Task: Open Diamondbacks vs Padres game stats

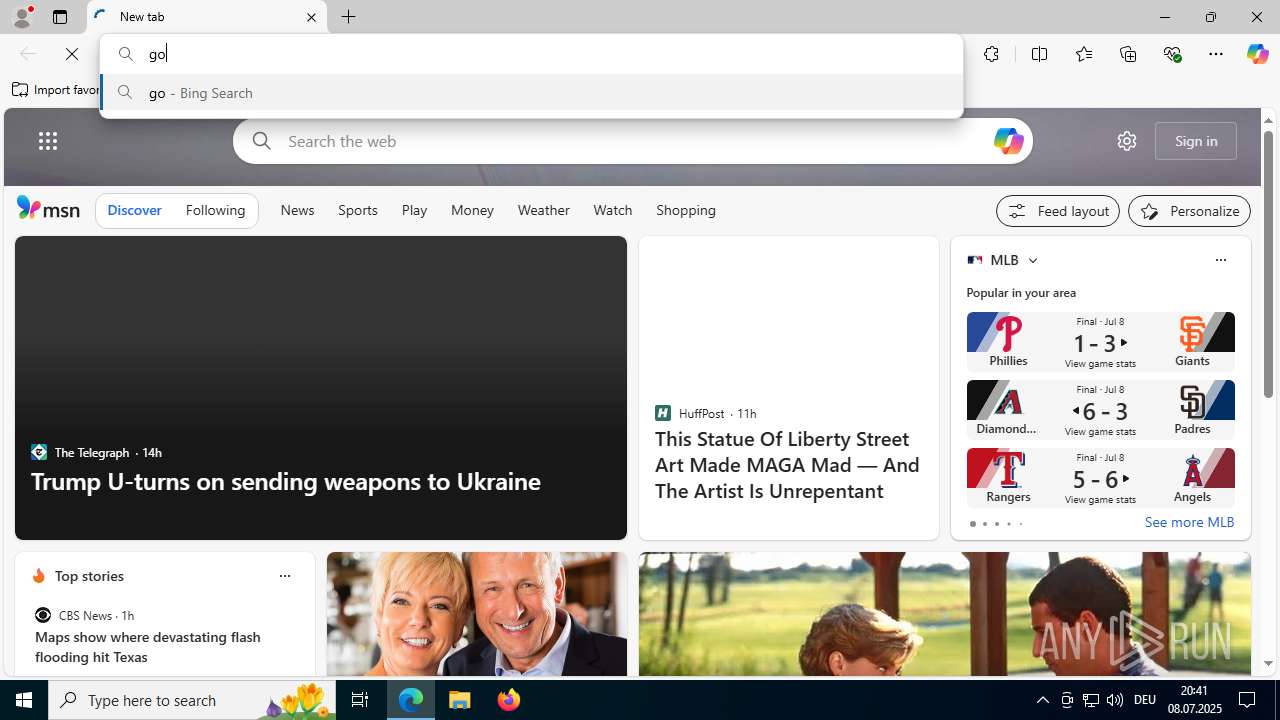Action: [1100, 410]
